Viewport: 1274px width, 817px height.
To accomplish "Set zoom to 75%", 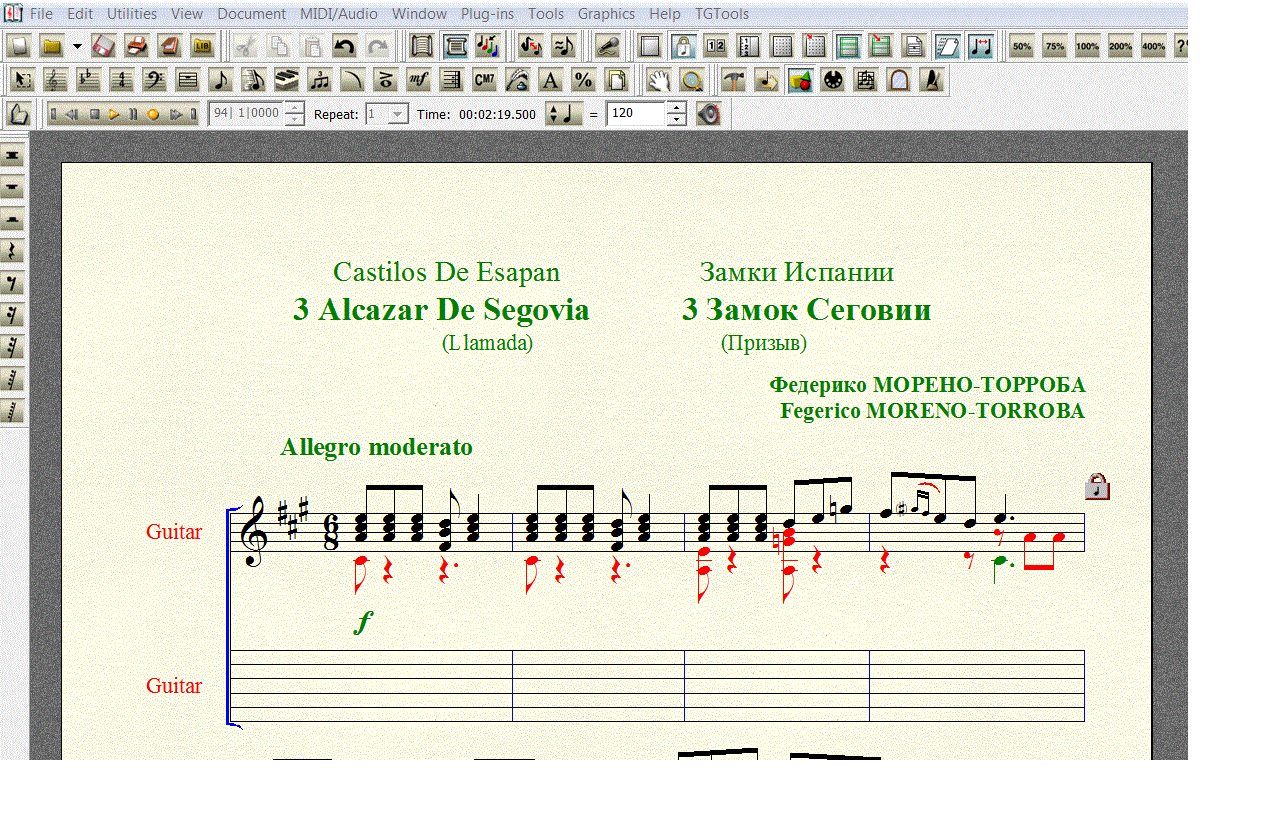I will pos(1055,46).
